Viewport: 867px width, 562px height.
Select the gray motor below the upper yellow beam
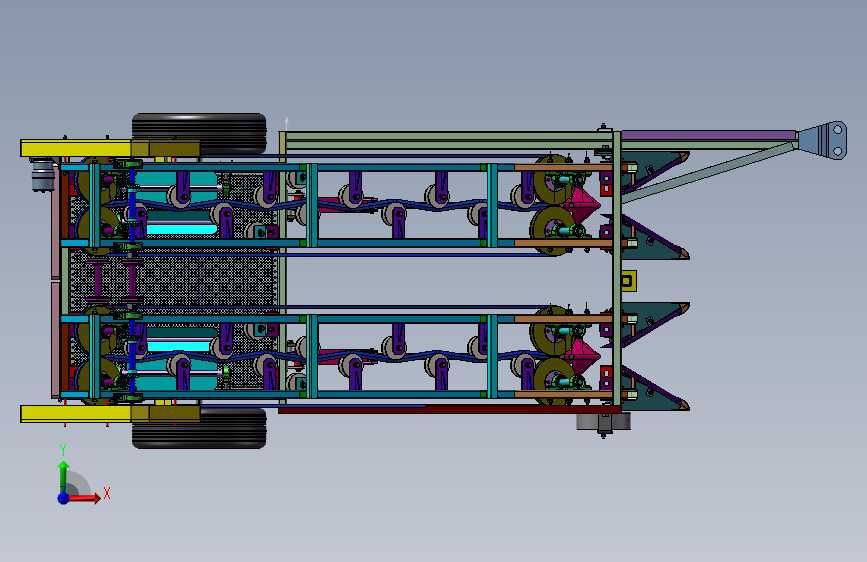(x=43, y=174)
